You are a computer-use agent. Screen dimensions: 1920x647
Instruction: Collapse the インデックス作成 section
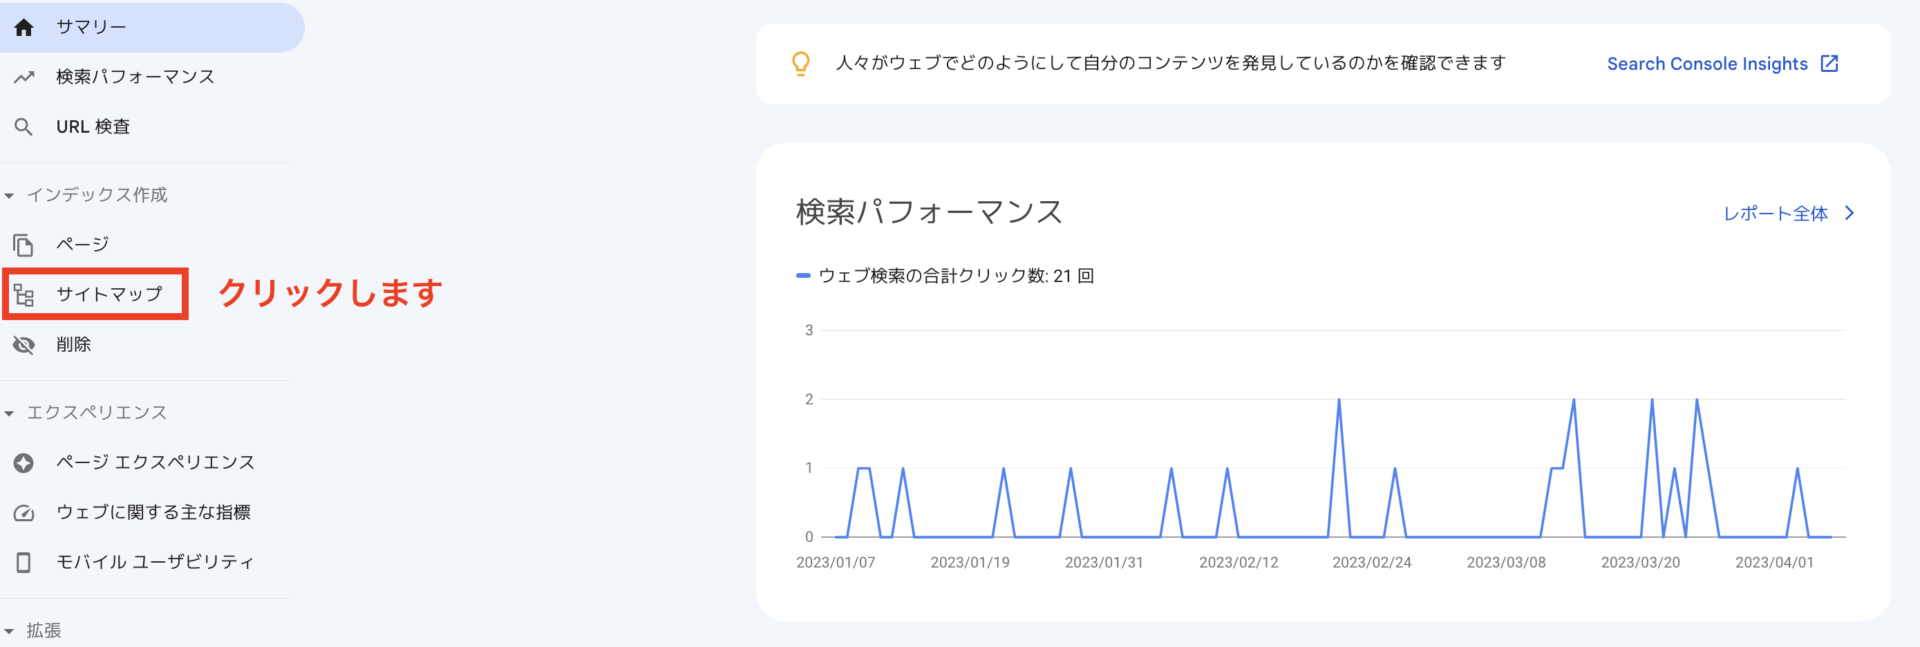tap(9, 196)
